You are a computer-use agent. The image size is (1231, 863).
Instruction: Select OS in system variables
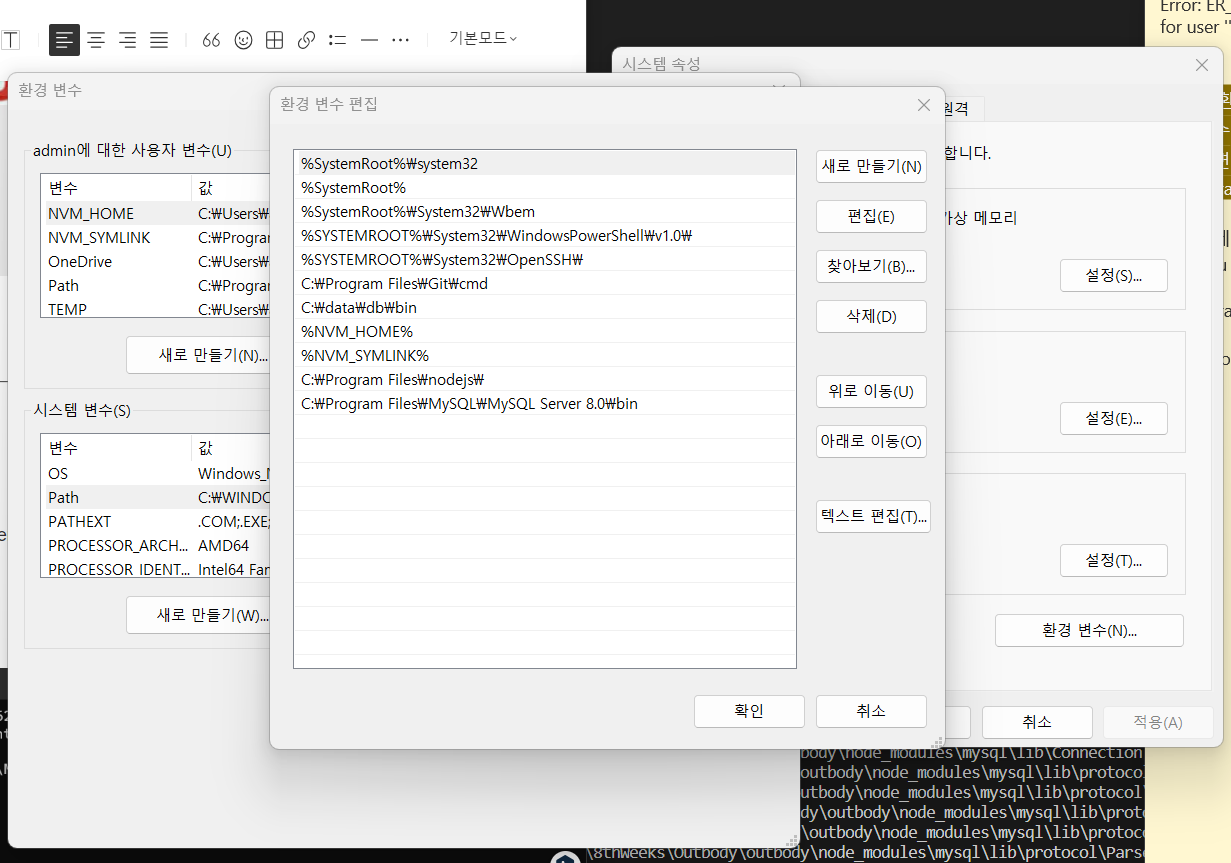click(x=156, y=473)
